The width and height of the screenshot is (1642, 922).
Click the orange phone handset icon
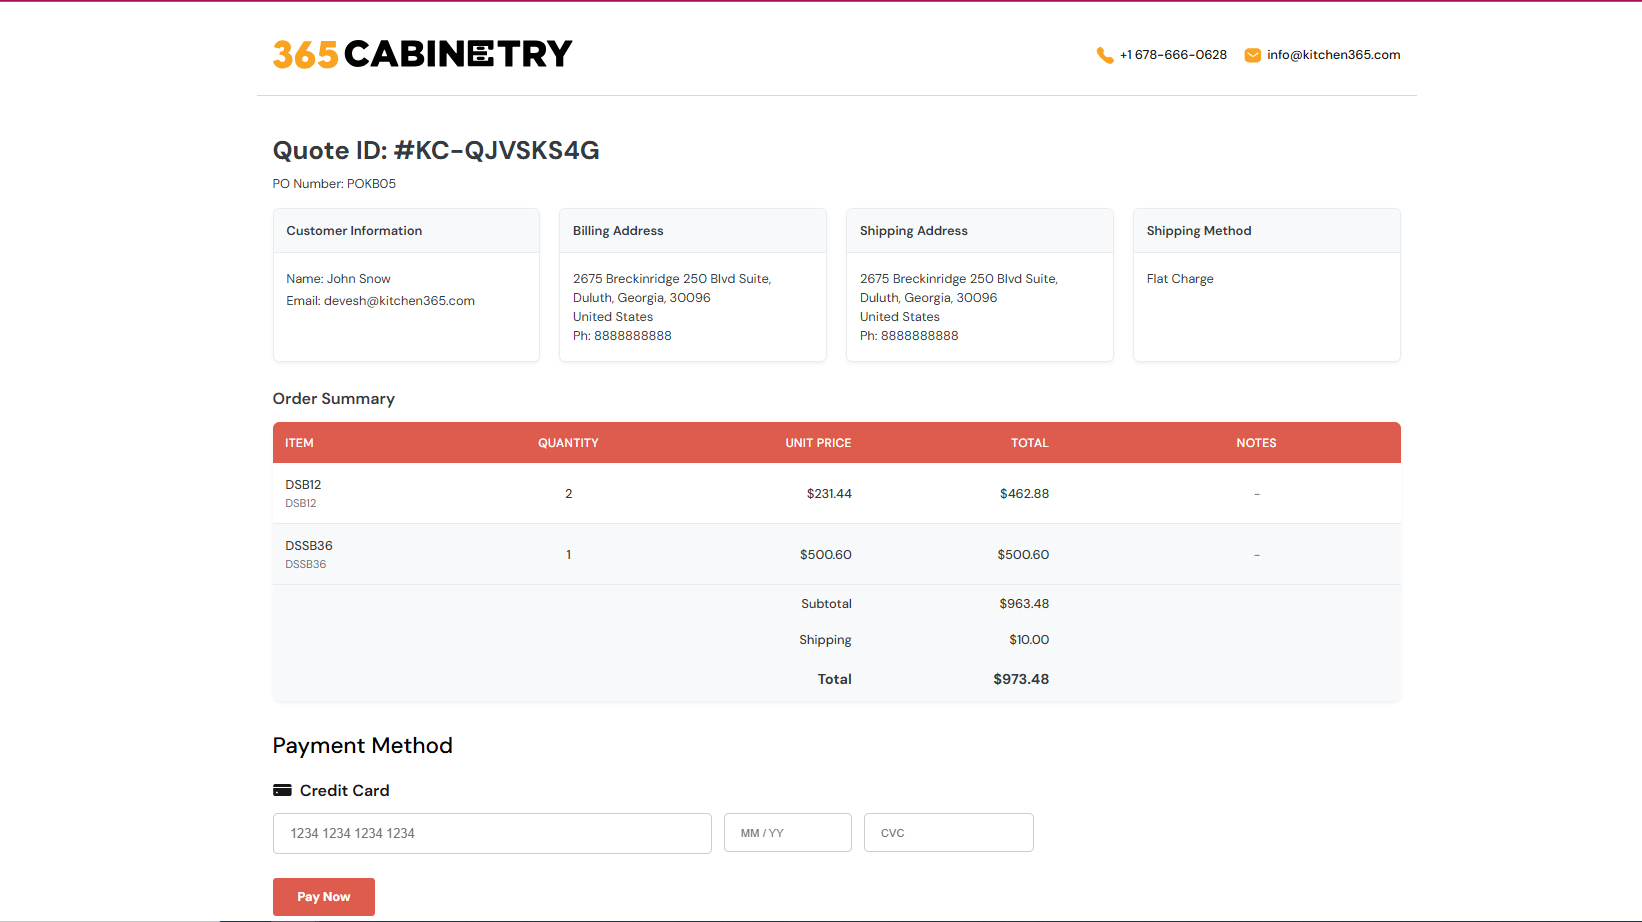click(1104, 55)
